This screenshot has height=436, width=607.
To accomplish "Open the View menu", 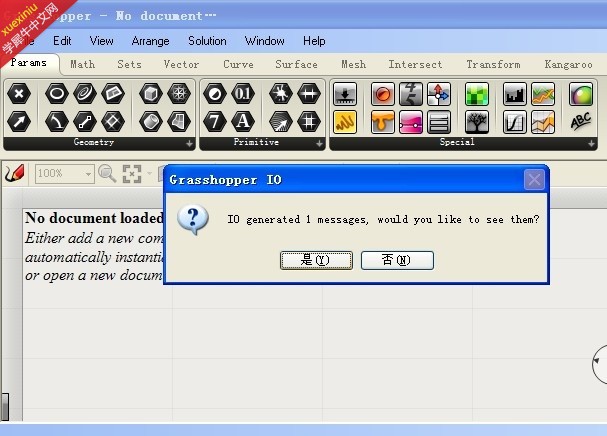I will (101, 41).
